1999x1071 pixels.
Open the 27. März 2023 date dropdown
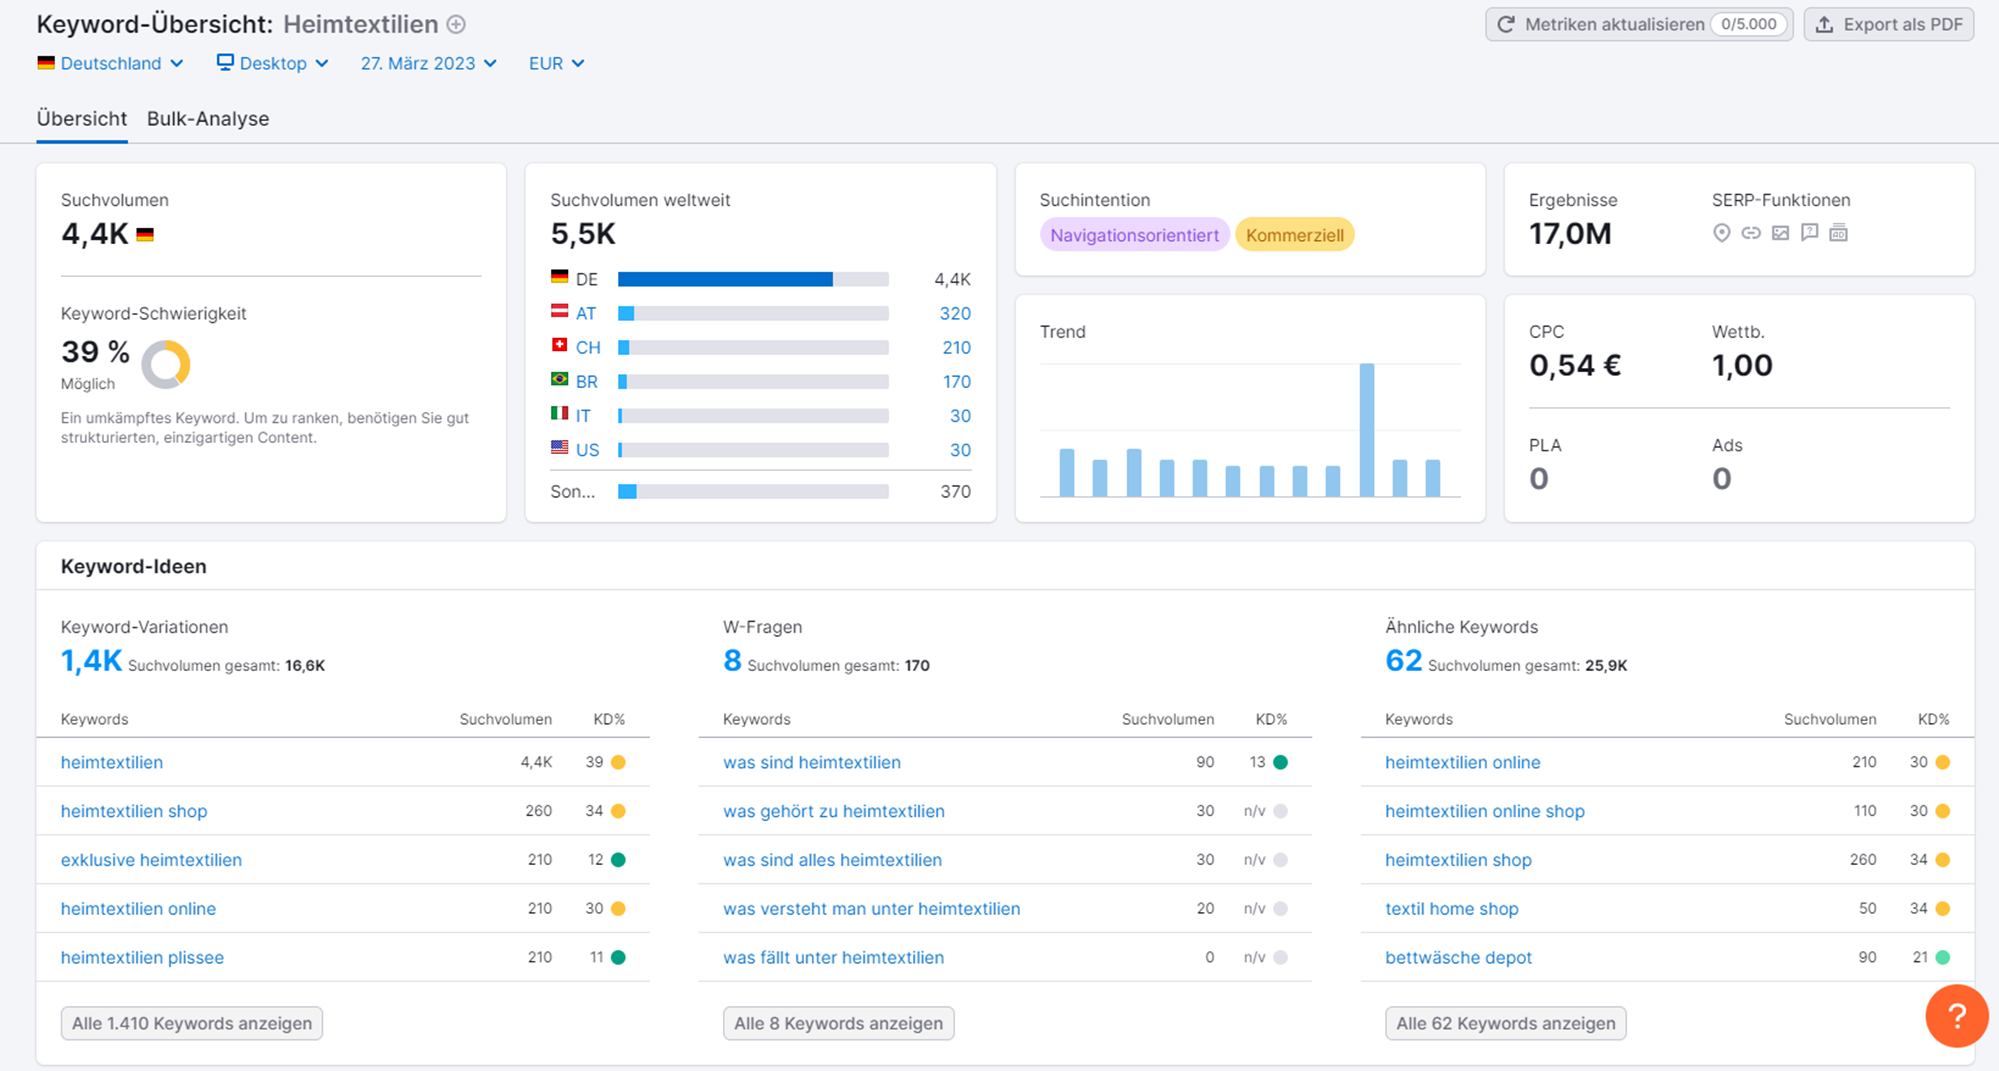[x=429, y=63]
